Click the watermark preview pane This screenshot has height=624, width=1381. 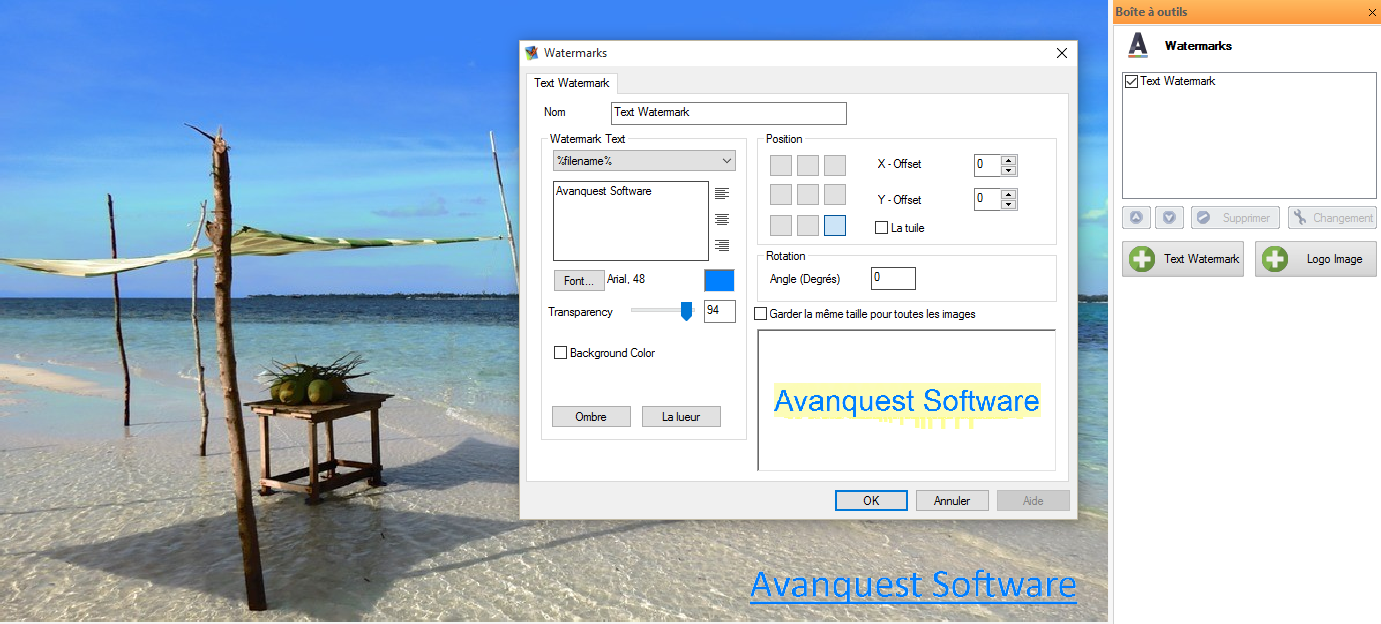pyautogui.click(x=907, y=400)
